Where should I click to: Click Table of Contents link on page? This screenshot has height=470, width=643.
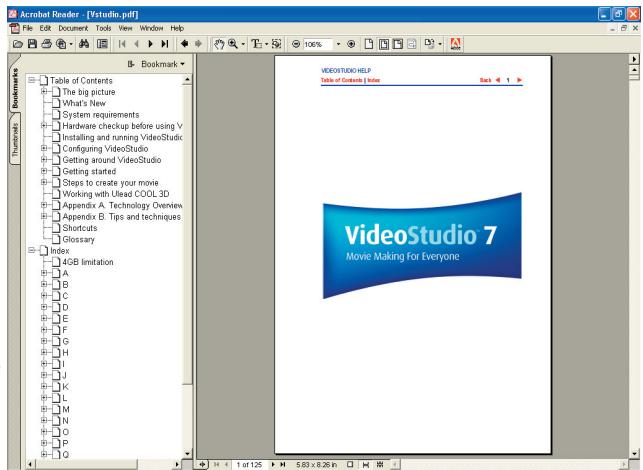tap(342, 80)
